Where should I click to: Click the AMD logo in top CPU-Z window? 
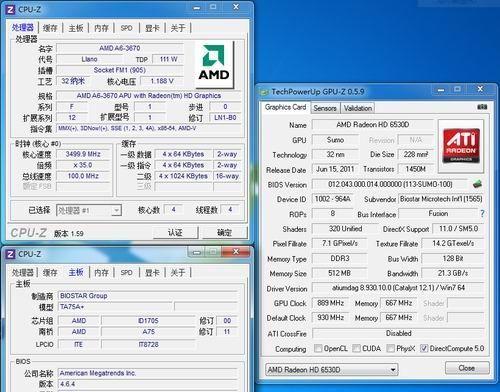(x=214, y=64)
